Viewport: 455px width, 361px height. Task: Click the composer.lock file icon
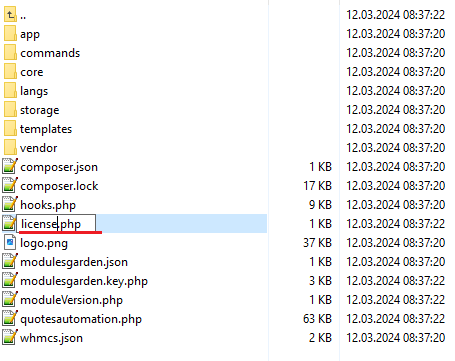(x=10, y=185)
